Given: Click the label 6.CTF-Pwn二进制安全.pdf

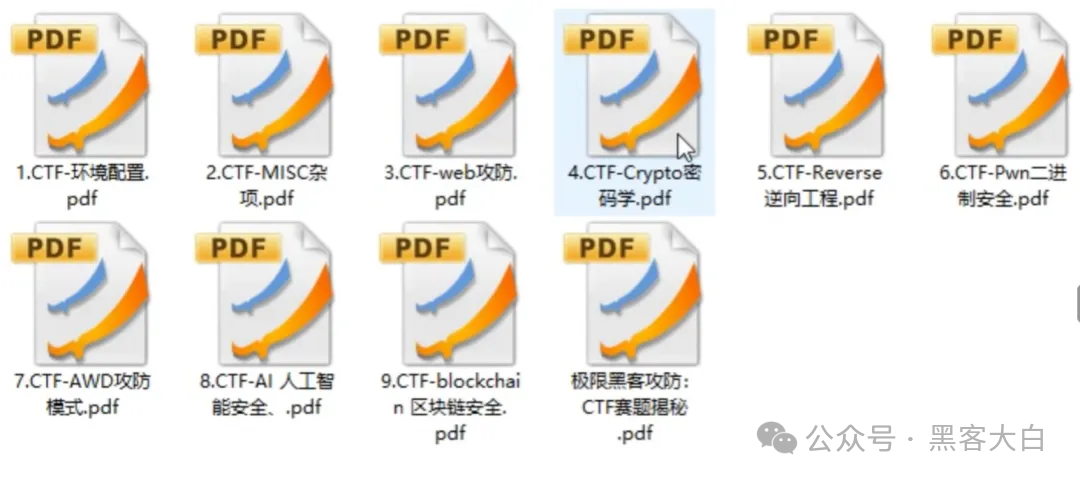Looking at the screenshot, I should coord(1003,186).
